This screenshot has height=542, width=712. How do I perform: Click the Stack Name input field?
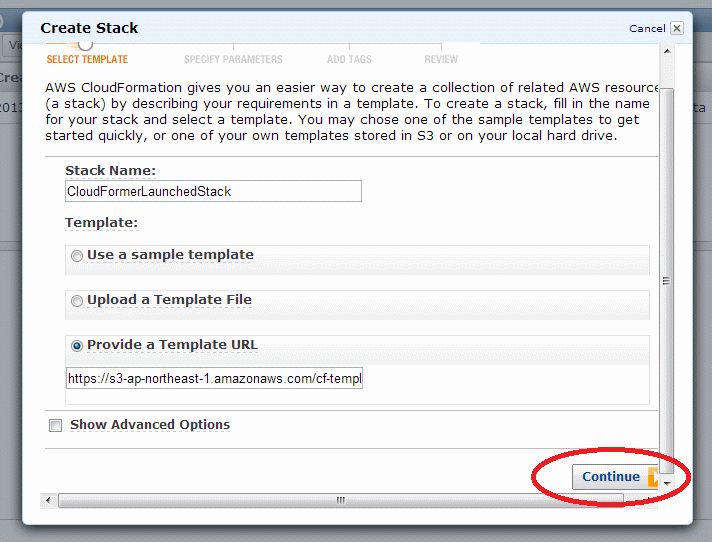point(213,191)
